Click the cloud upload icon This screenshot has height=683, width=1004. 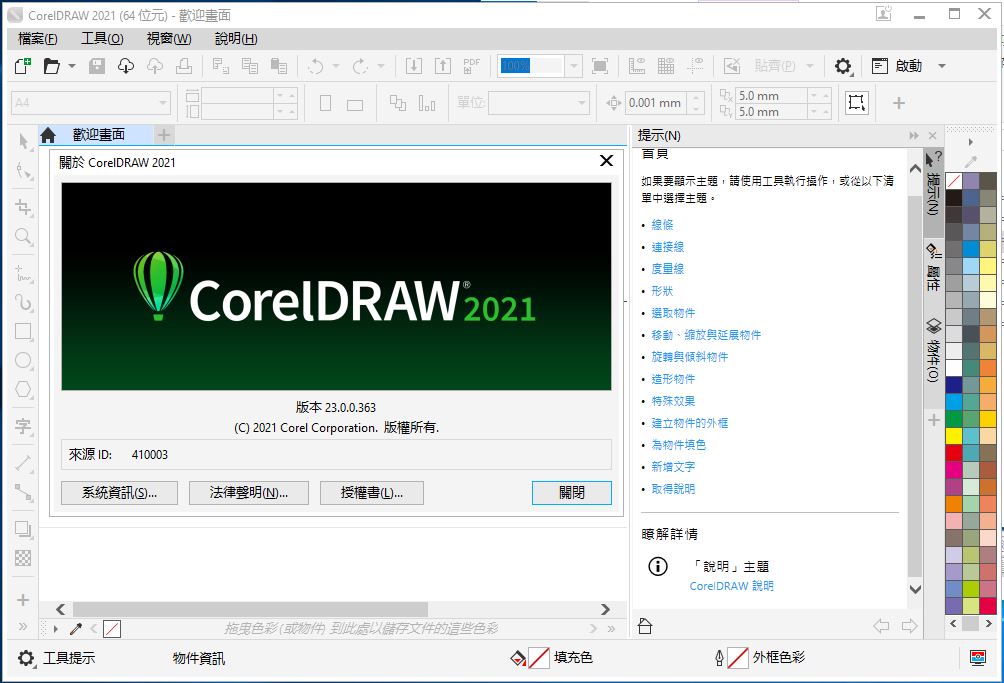click(155, 66)
